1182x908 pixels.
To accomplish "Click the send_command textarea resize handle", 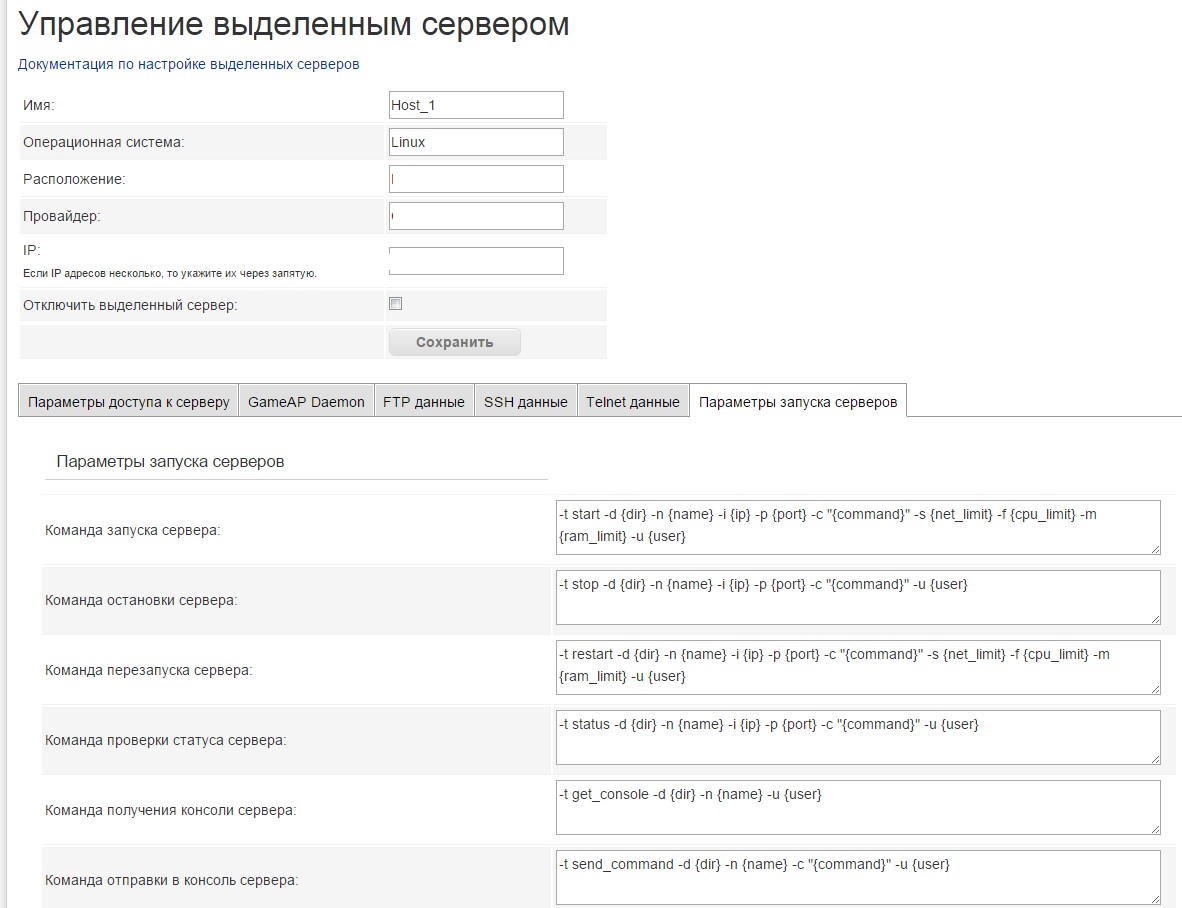I will click(1155, 898).
